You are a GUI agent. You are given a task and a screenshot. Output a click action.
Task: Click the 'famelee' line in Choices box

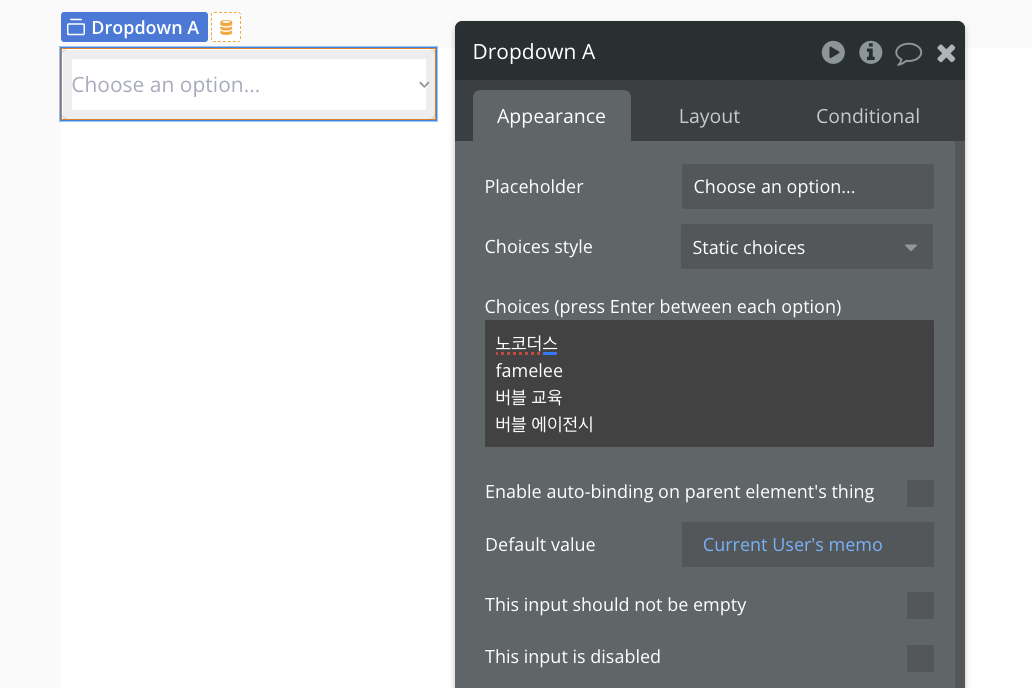[x=529, y=371]
